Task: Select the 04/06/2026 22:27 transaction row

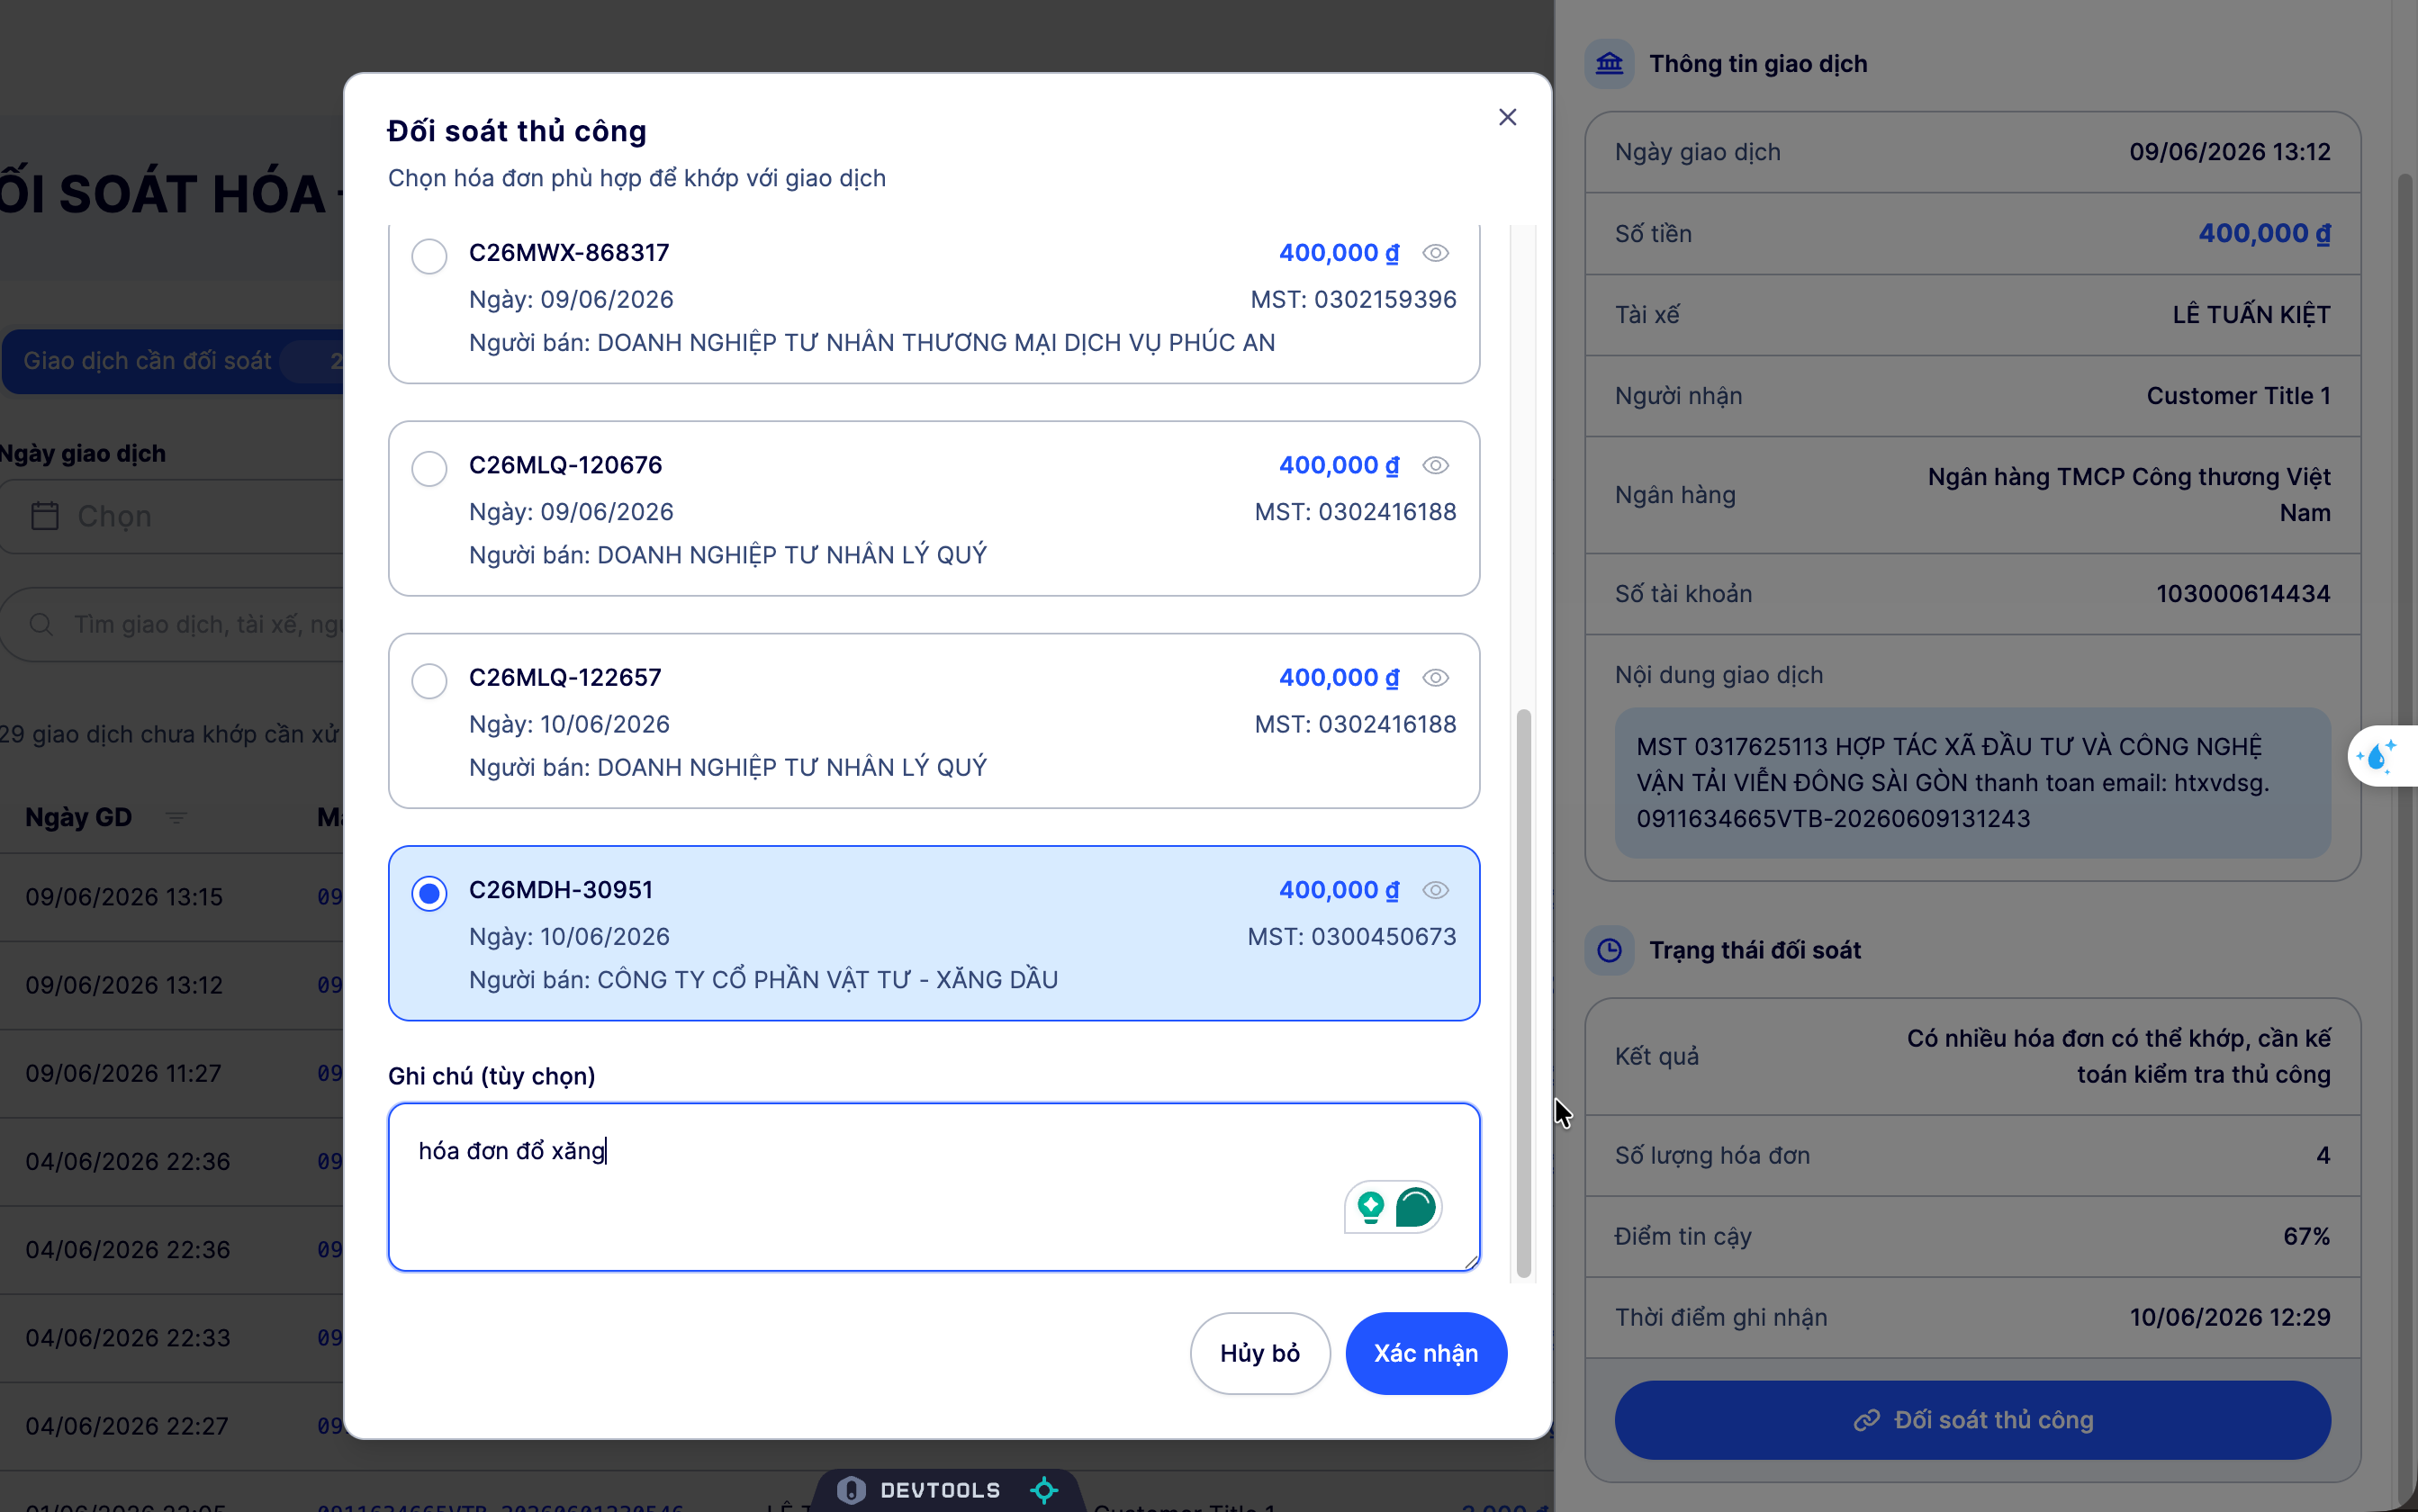Action: pos(172,1426)
